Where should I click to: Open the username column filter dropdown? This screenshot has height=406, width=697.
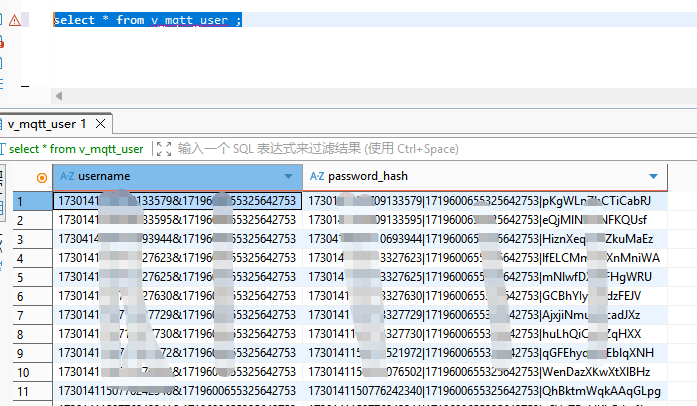[289, 177]
